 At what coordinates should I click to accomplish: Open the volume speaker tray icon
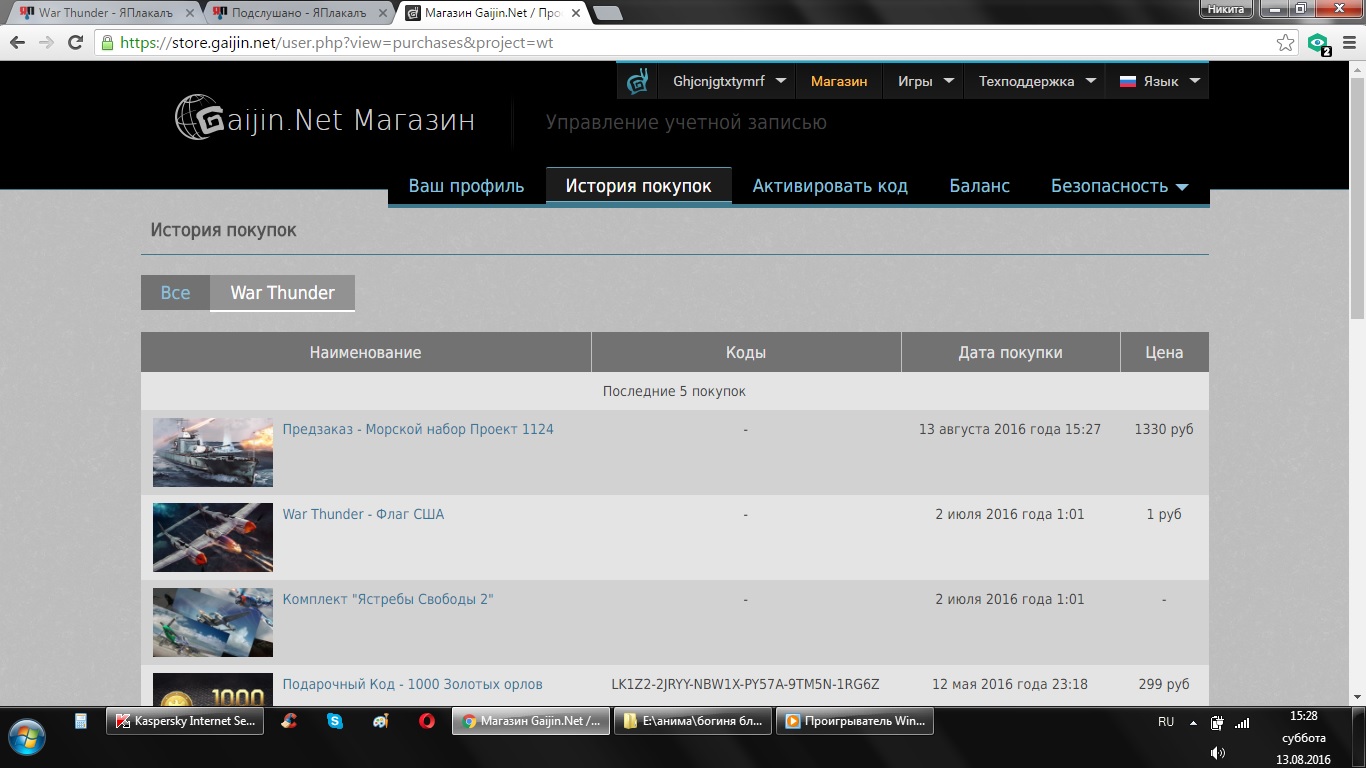[x=1218, y=752]
